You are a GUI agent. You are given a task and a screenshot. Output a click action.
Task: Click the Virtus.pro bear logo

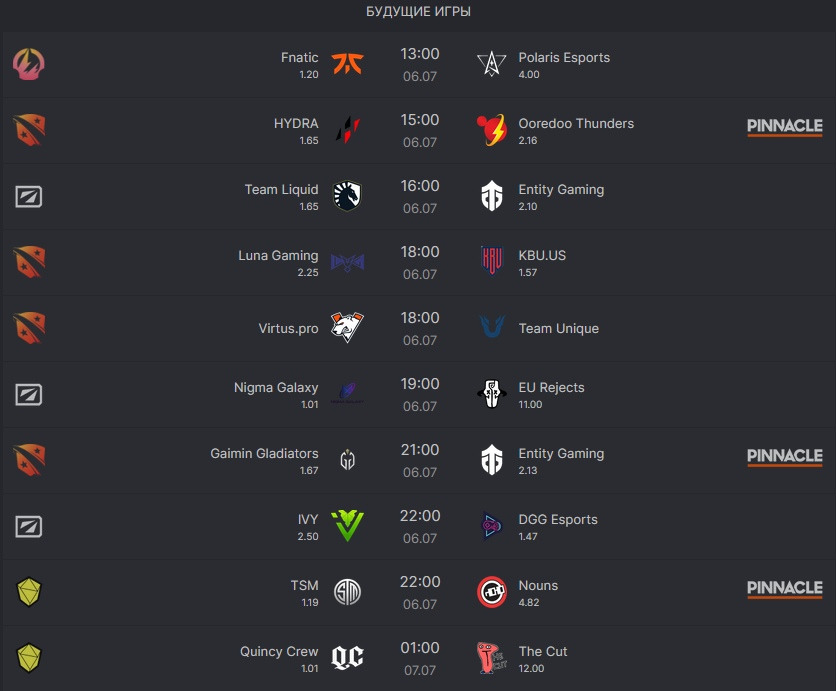(x=347, y=328)
